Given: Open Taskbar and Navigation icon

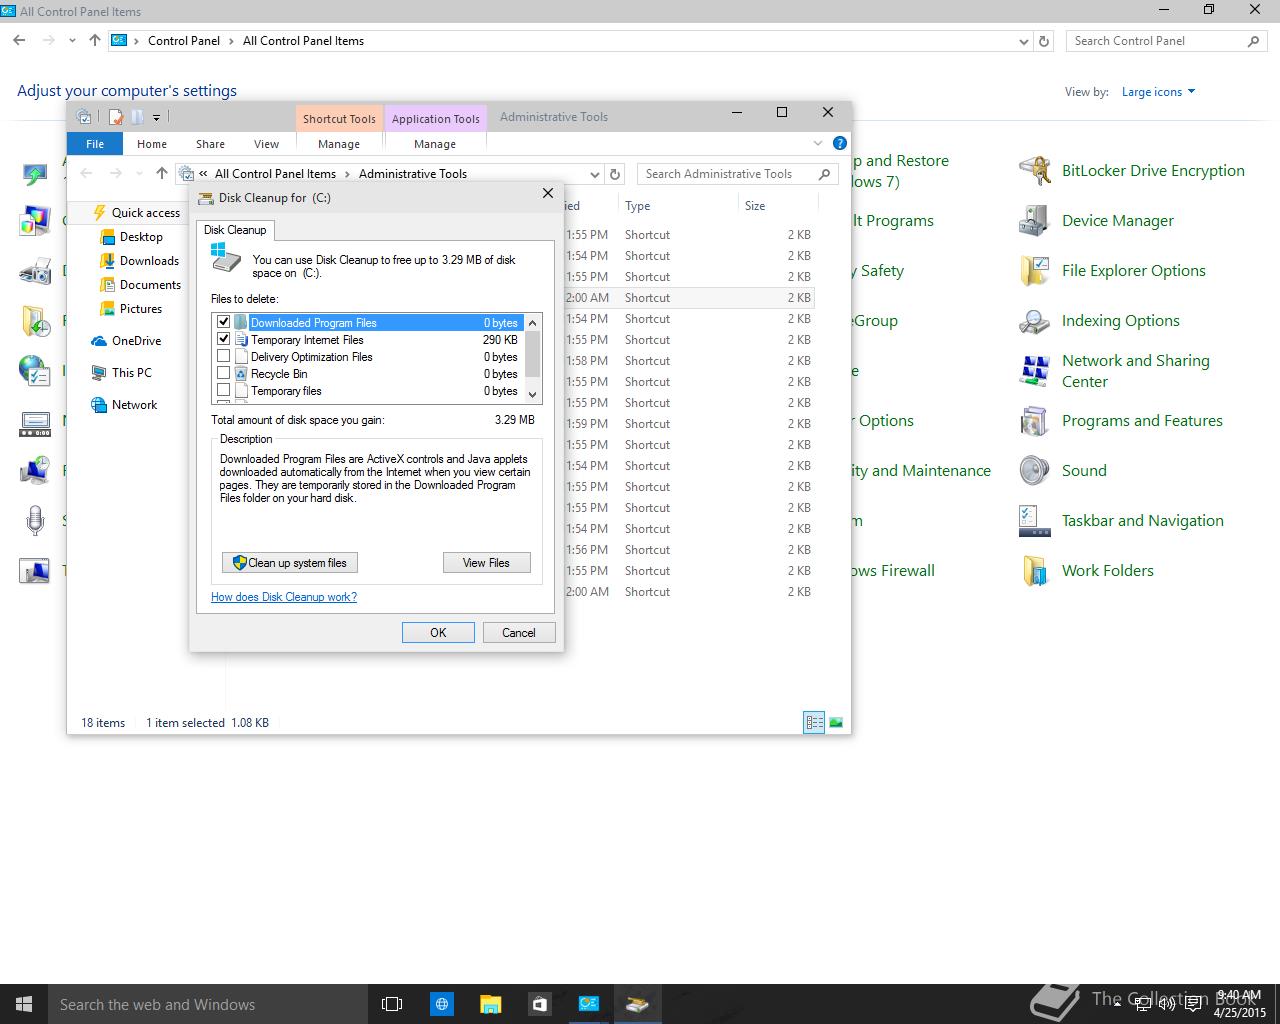Looking at the screenshot, I should click(1035, 521).
